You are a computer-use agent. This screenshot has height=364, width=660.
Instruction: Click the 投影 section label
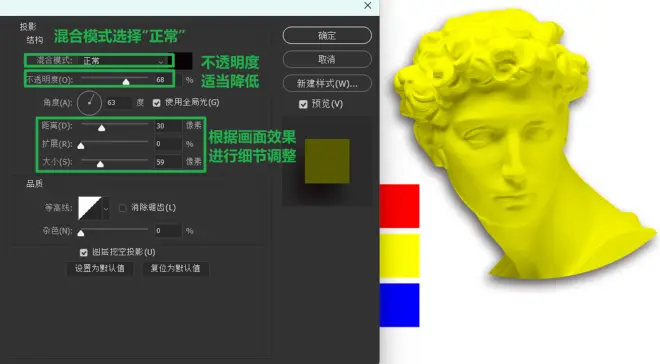click(x=28, y=27)
